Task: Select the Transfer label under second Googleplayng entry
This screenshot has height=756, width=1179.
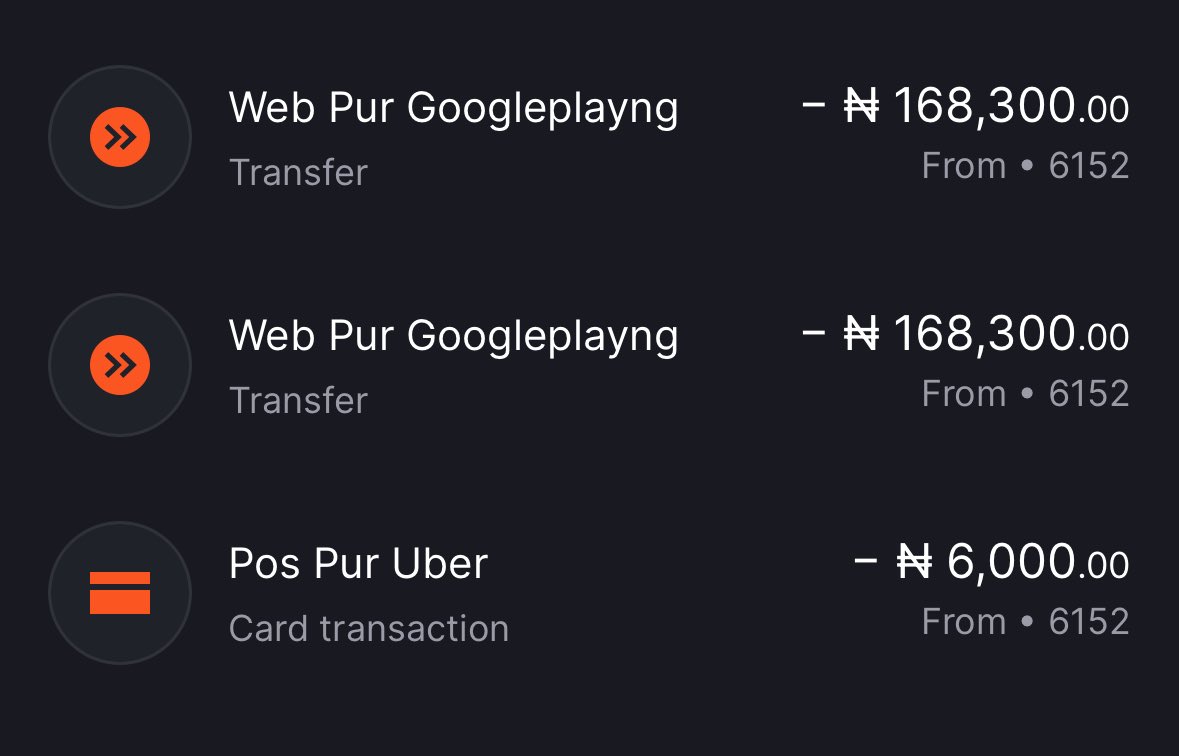Action: click(299, 400)
